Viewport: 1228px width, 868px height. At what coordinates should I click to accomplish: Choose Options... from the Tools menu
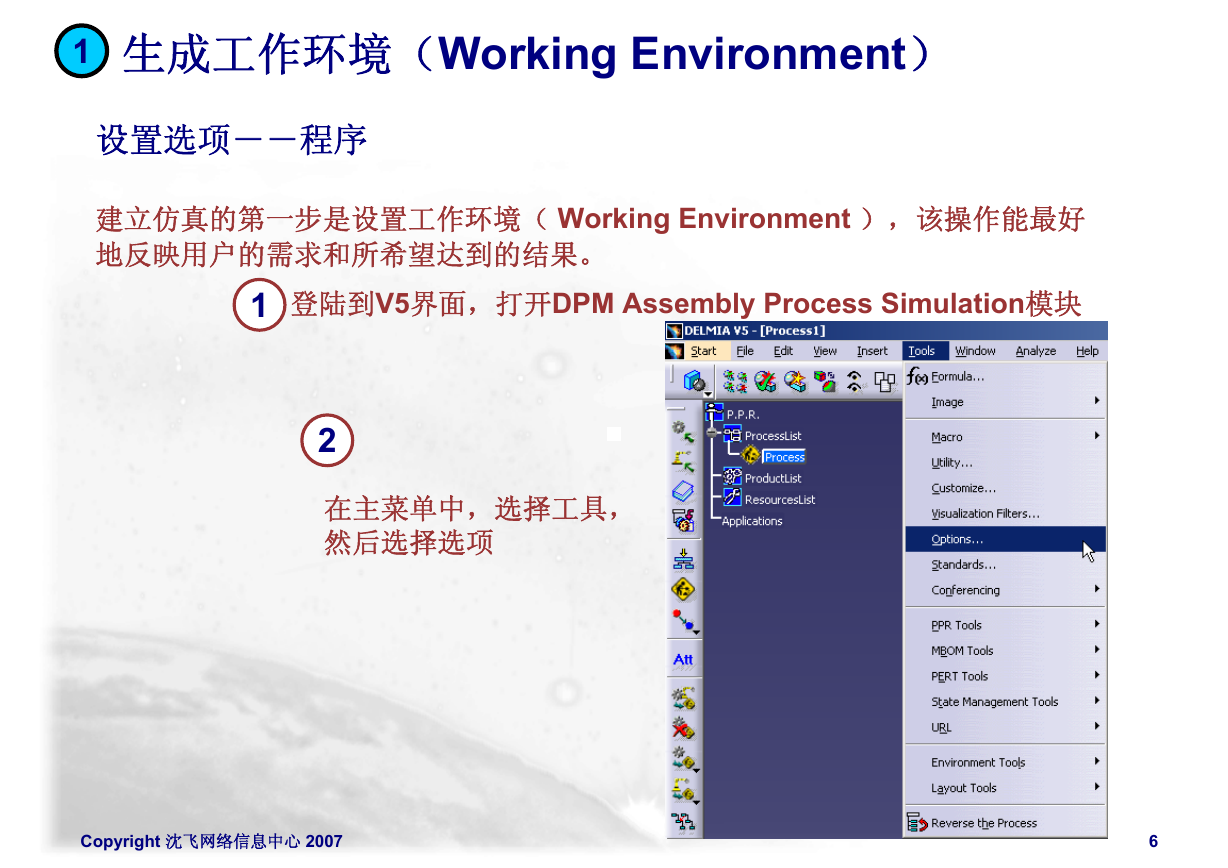1005,539
